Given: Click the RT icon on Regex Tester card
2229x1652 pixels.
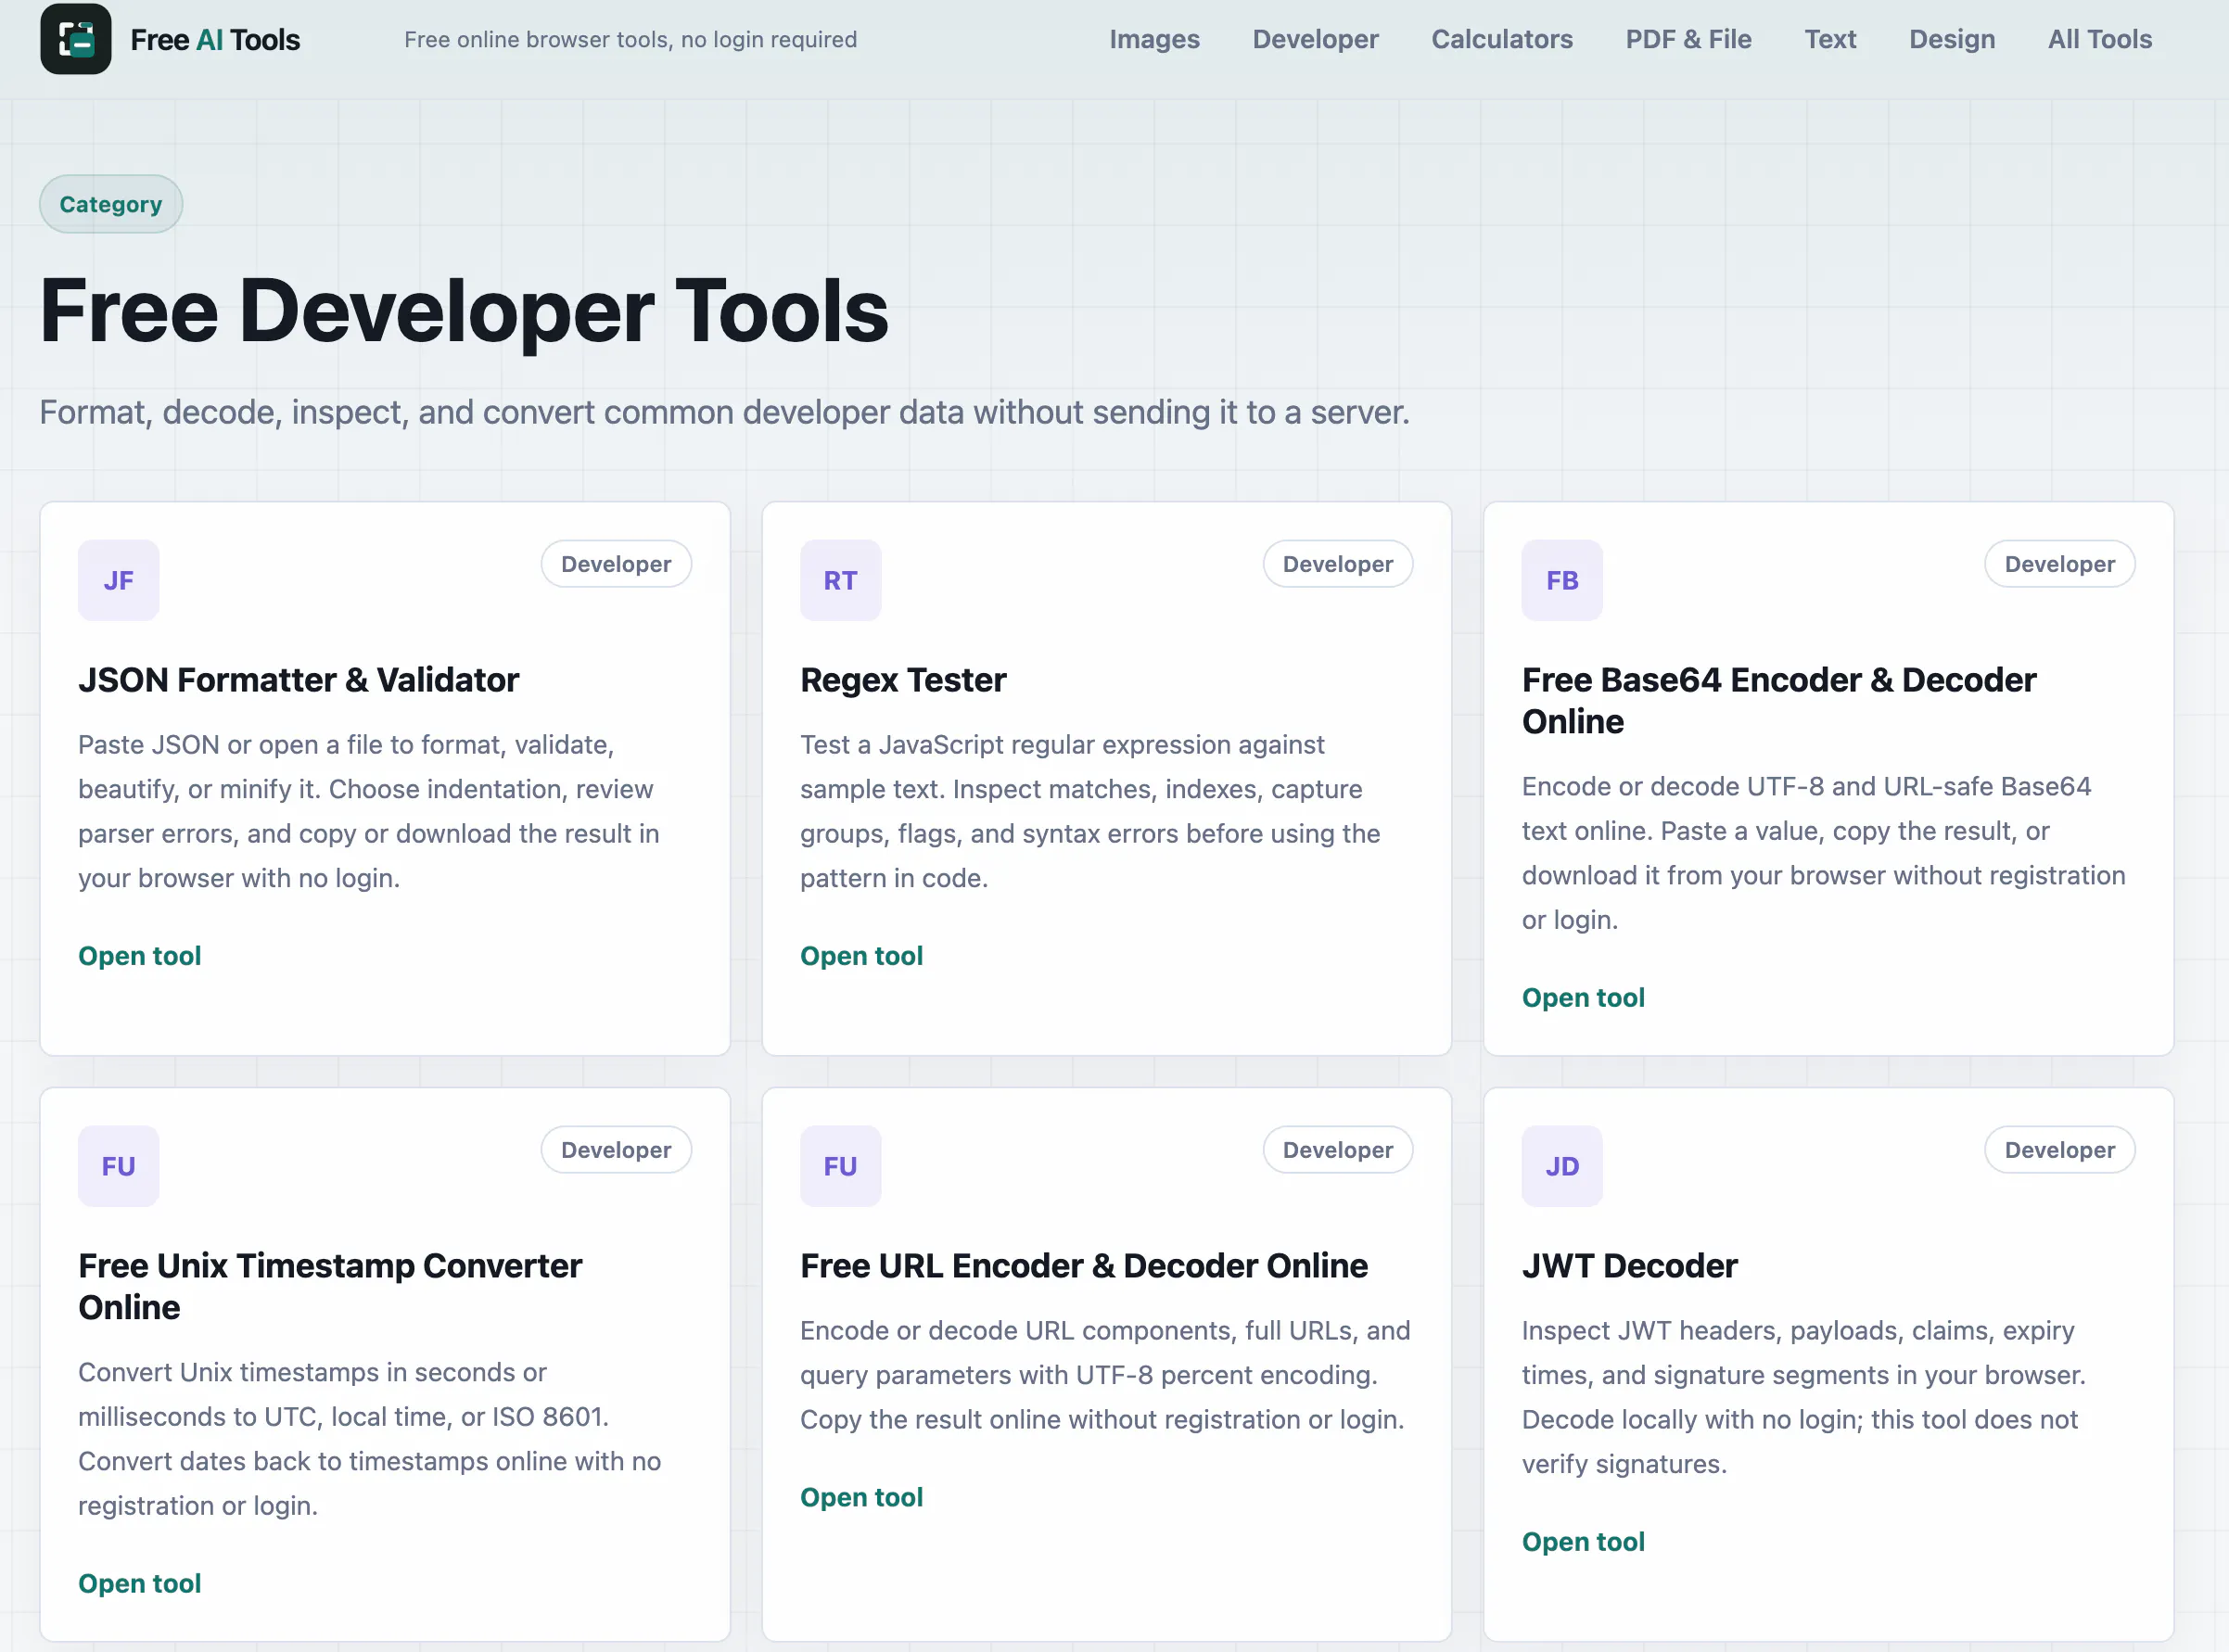Looking at the screenshot, I should coord(840,580).
